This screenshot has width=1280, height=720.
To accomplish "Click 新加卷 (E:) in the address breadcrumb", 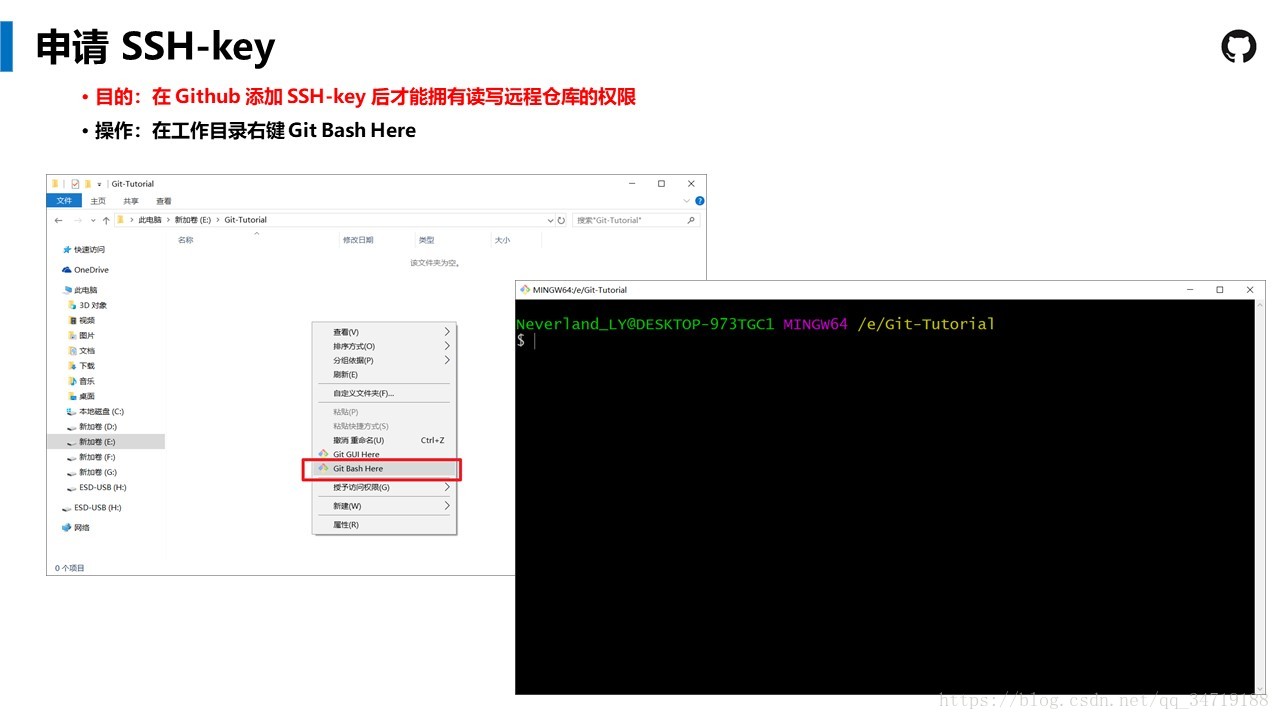I will 192,220.
